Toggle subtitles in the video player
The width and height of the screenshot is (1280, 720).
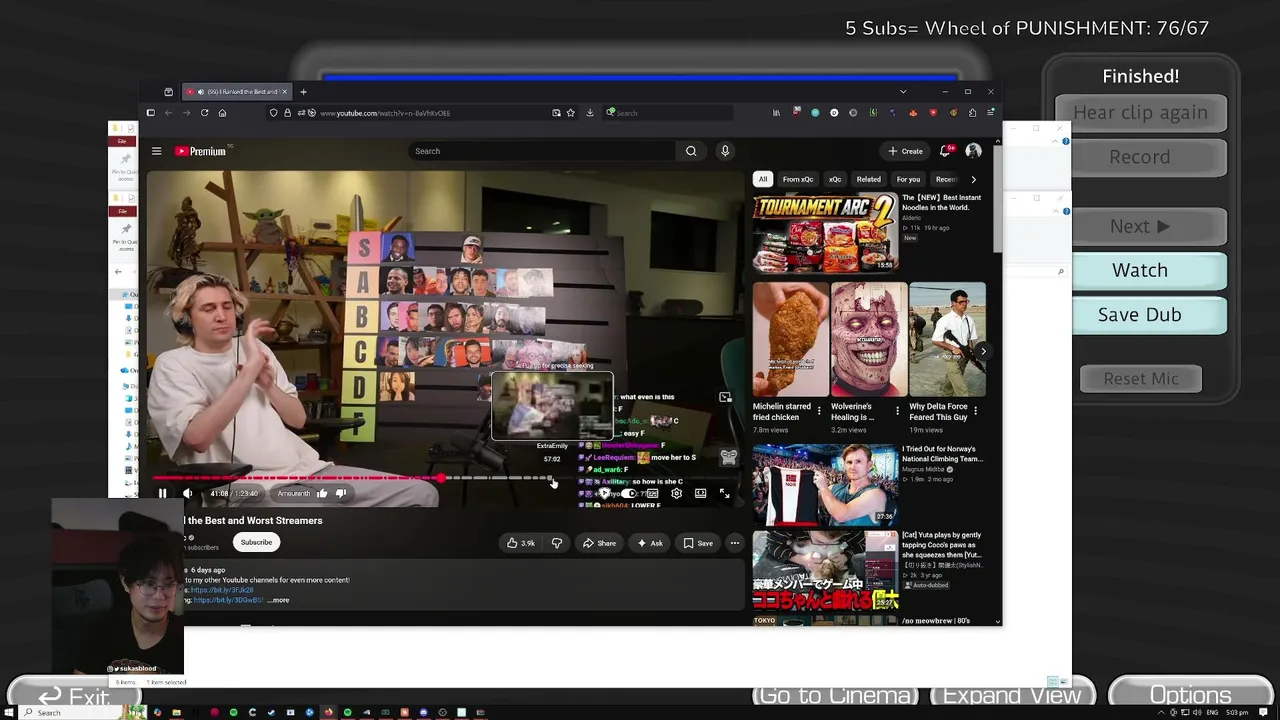tap(652, 493)
